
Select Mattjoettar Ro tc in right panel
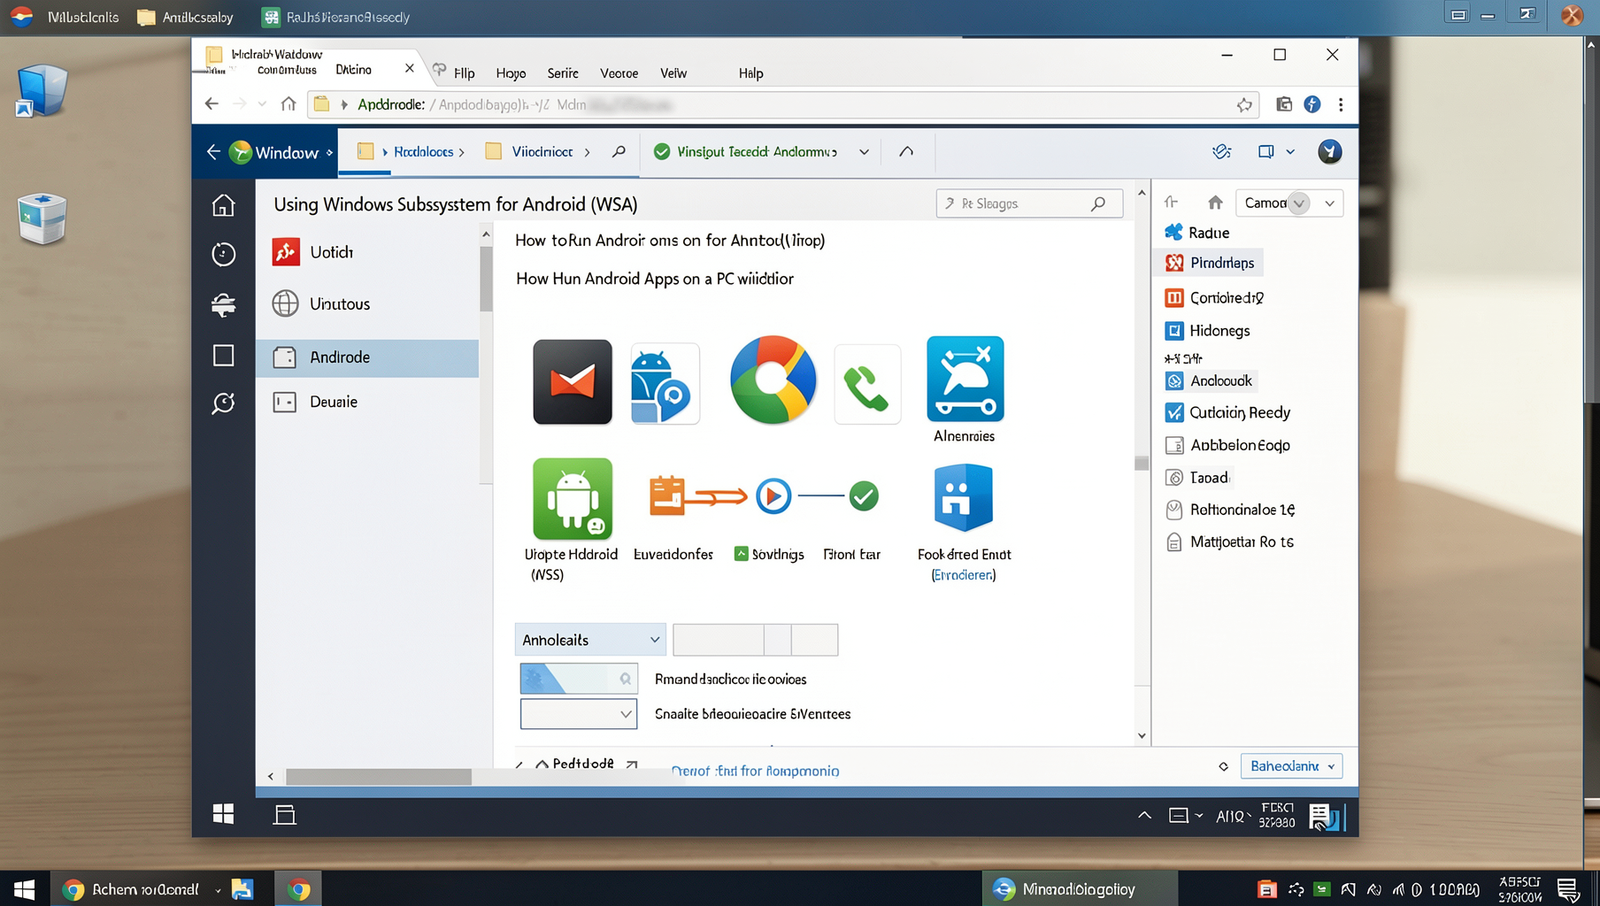click(x=1231, y=542)
